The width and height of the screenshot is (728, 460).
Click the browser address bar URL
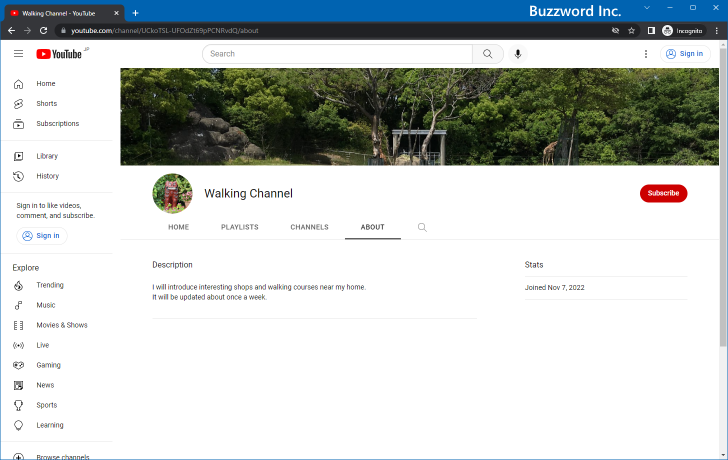(x=164, y=31)
